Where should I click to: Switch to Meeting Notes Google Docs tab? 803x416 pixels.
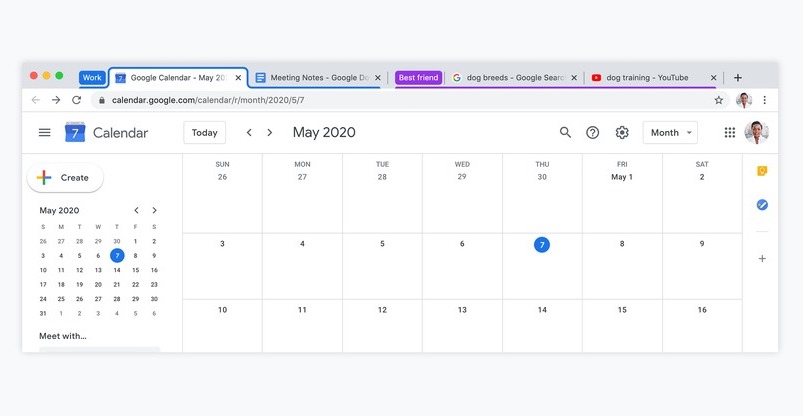tap(312, 77)
